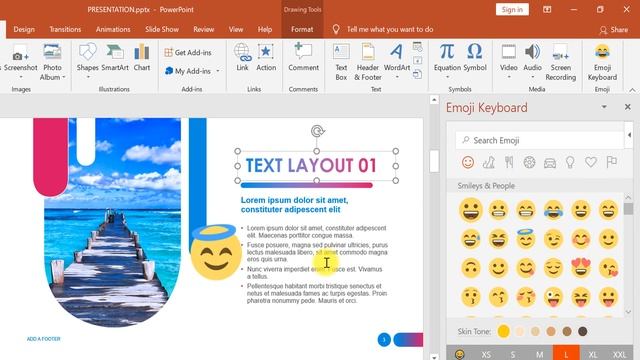Set emoji size to M
Image resolution: width=640 pixels, height=360 pixels.
[x=540, y=354]
